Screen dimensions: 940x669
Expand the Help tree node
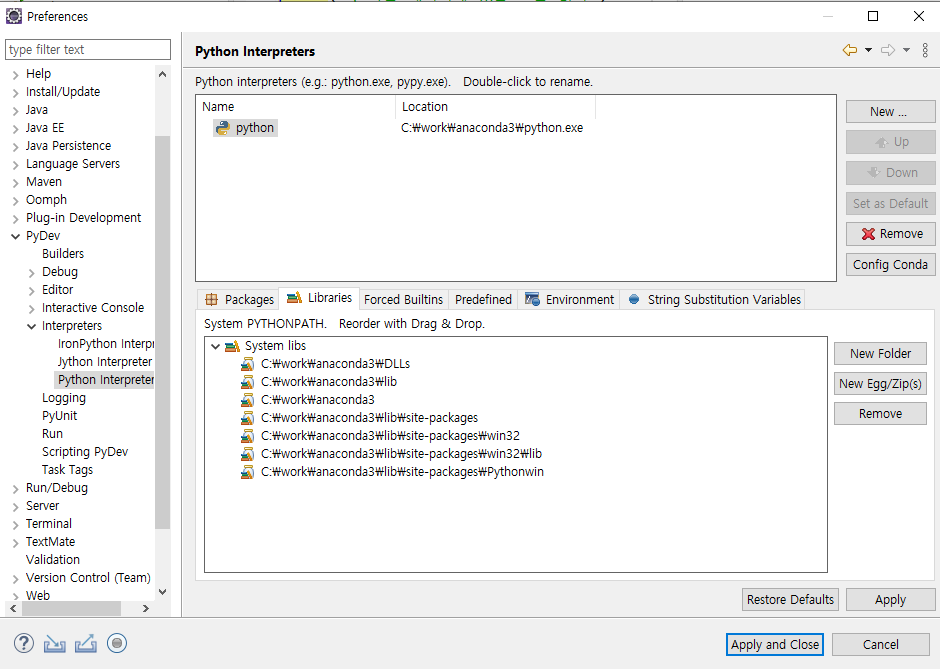click(16, 75)
